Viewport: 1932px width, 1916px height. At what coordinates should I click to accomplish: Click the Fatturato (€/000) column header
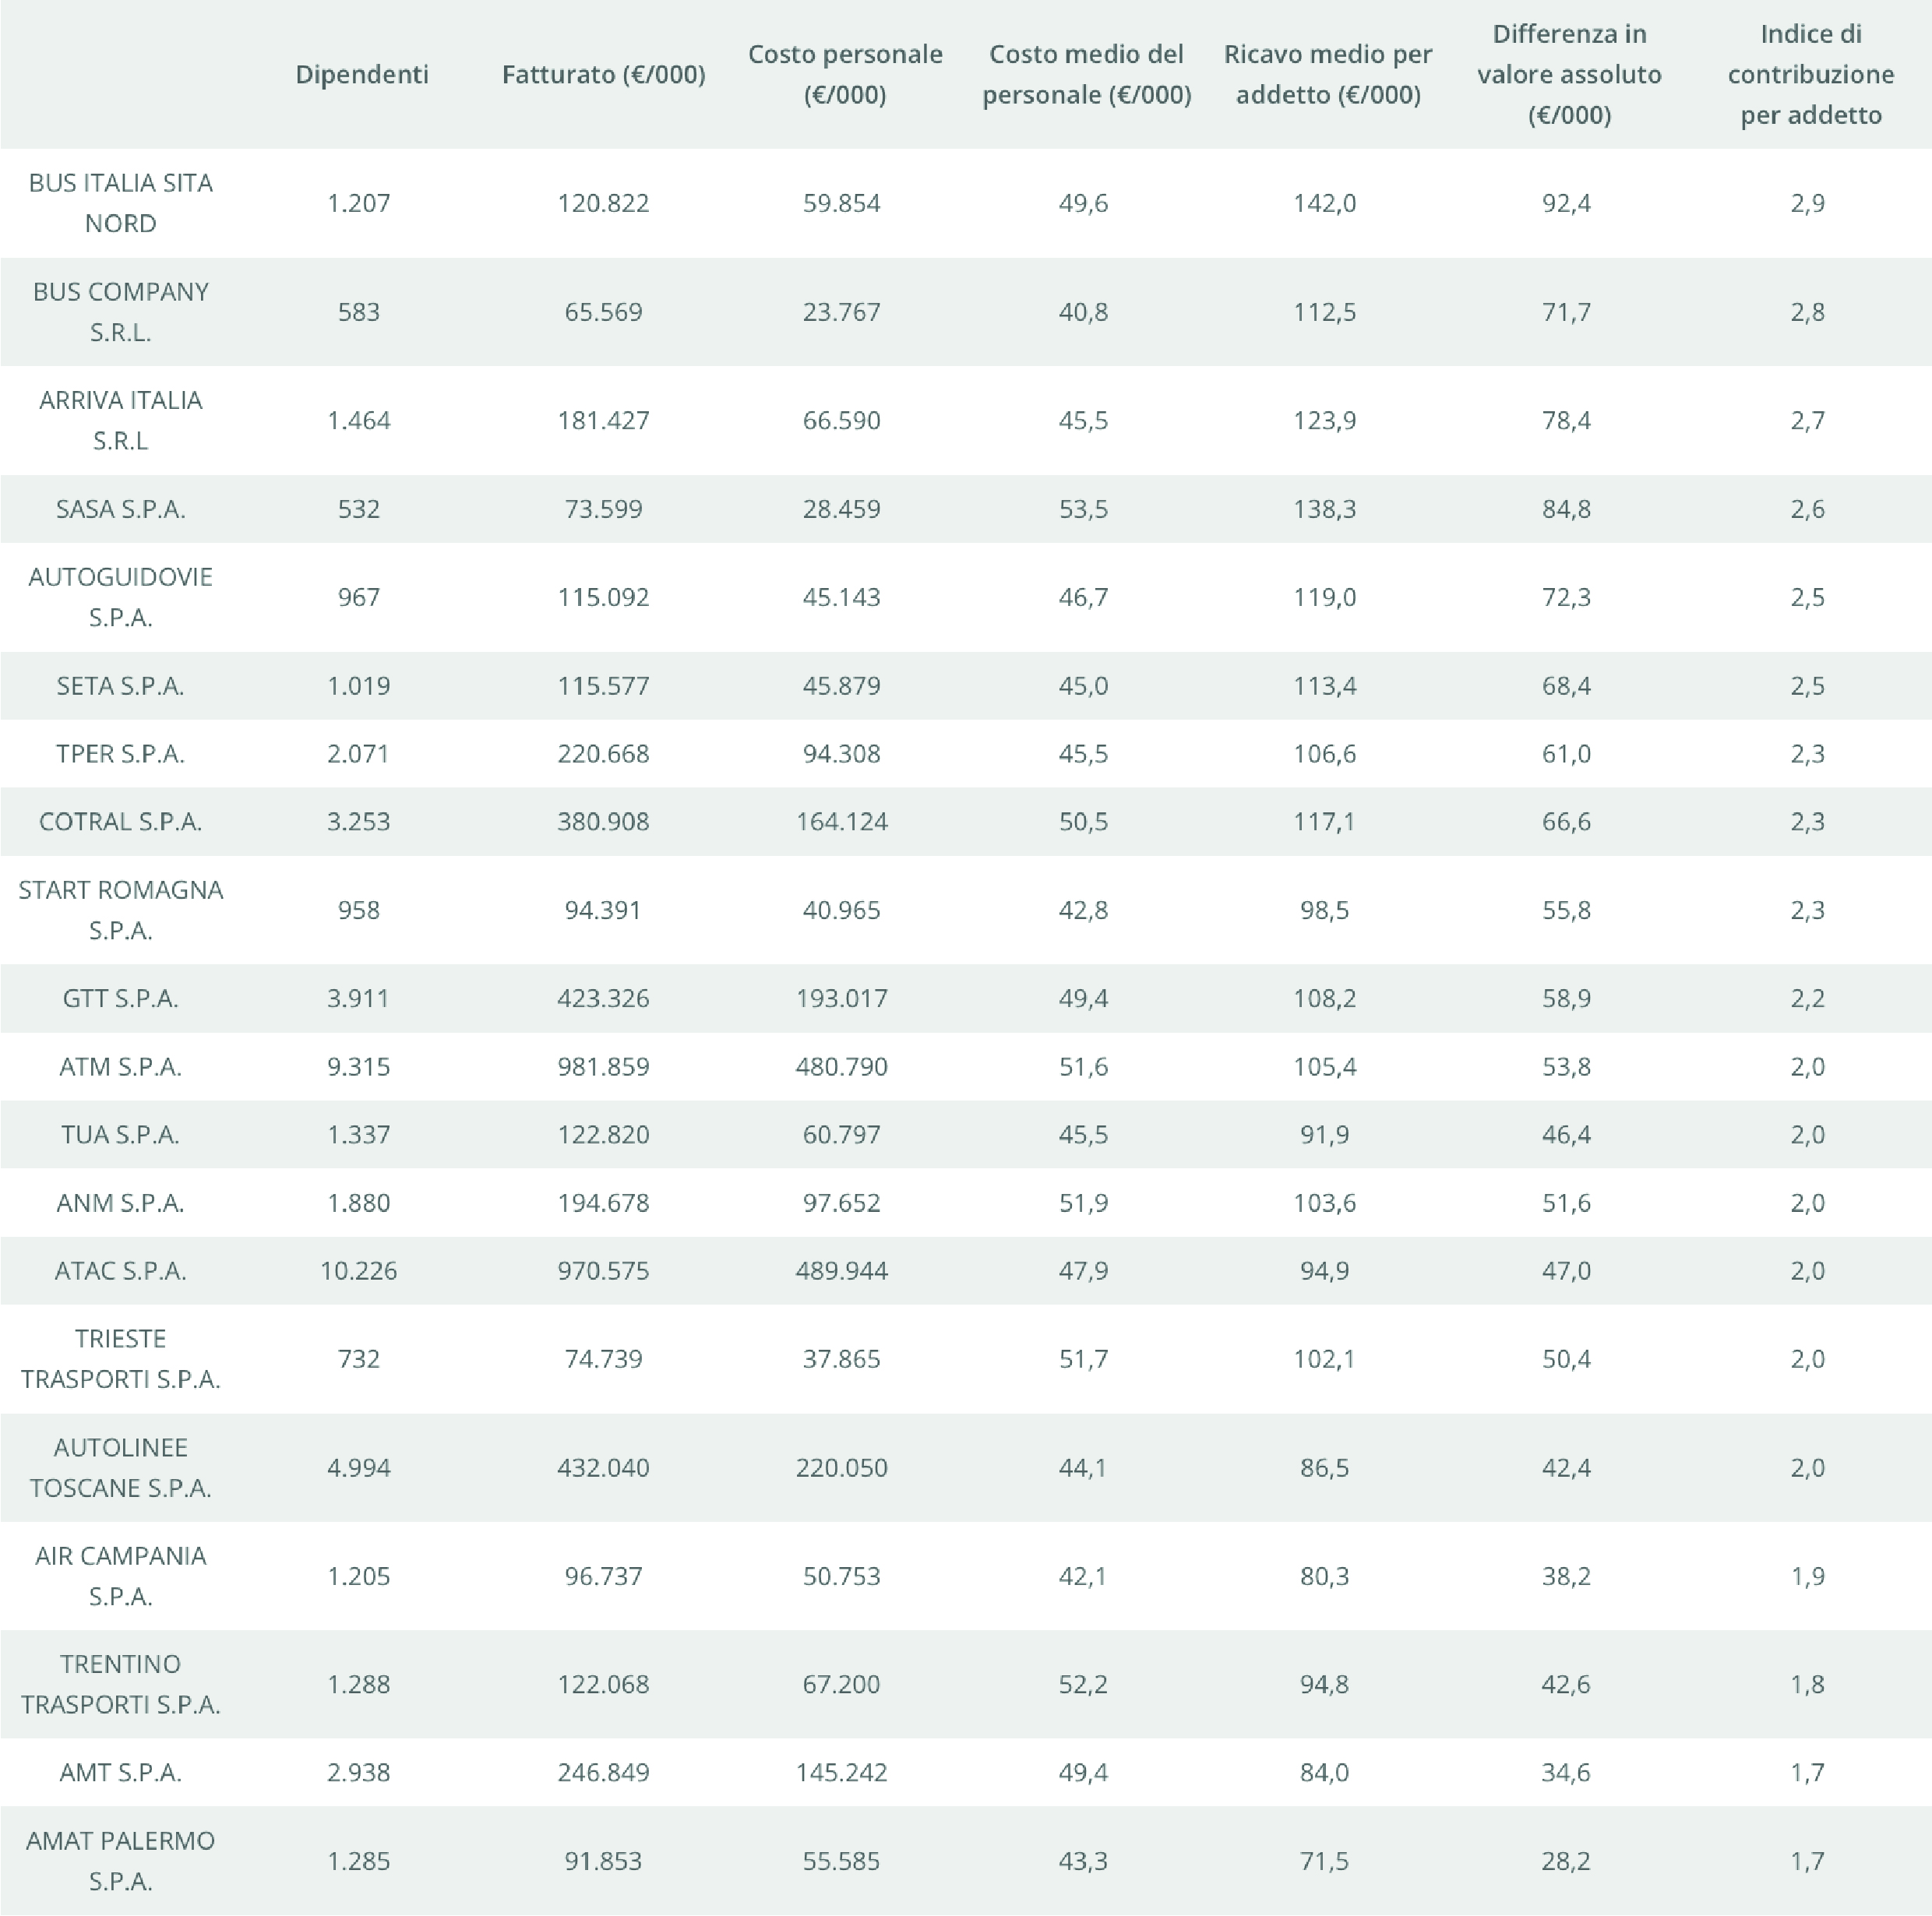[603, 74]
